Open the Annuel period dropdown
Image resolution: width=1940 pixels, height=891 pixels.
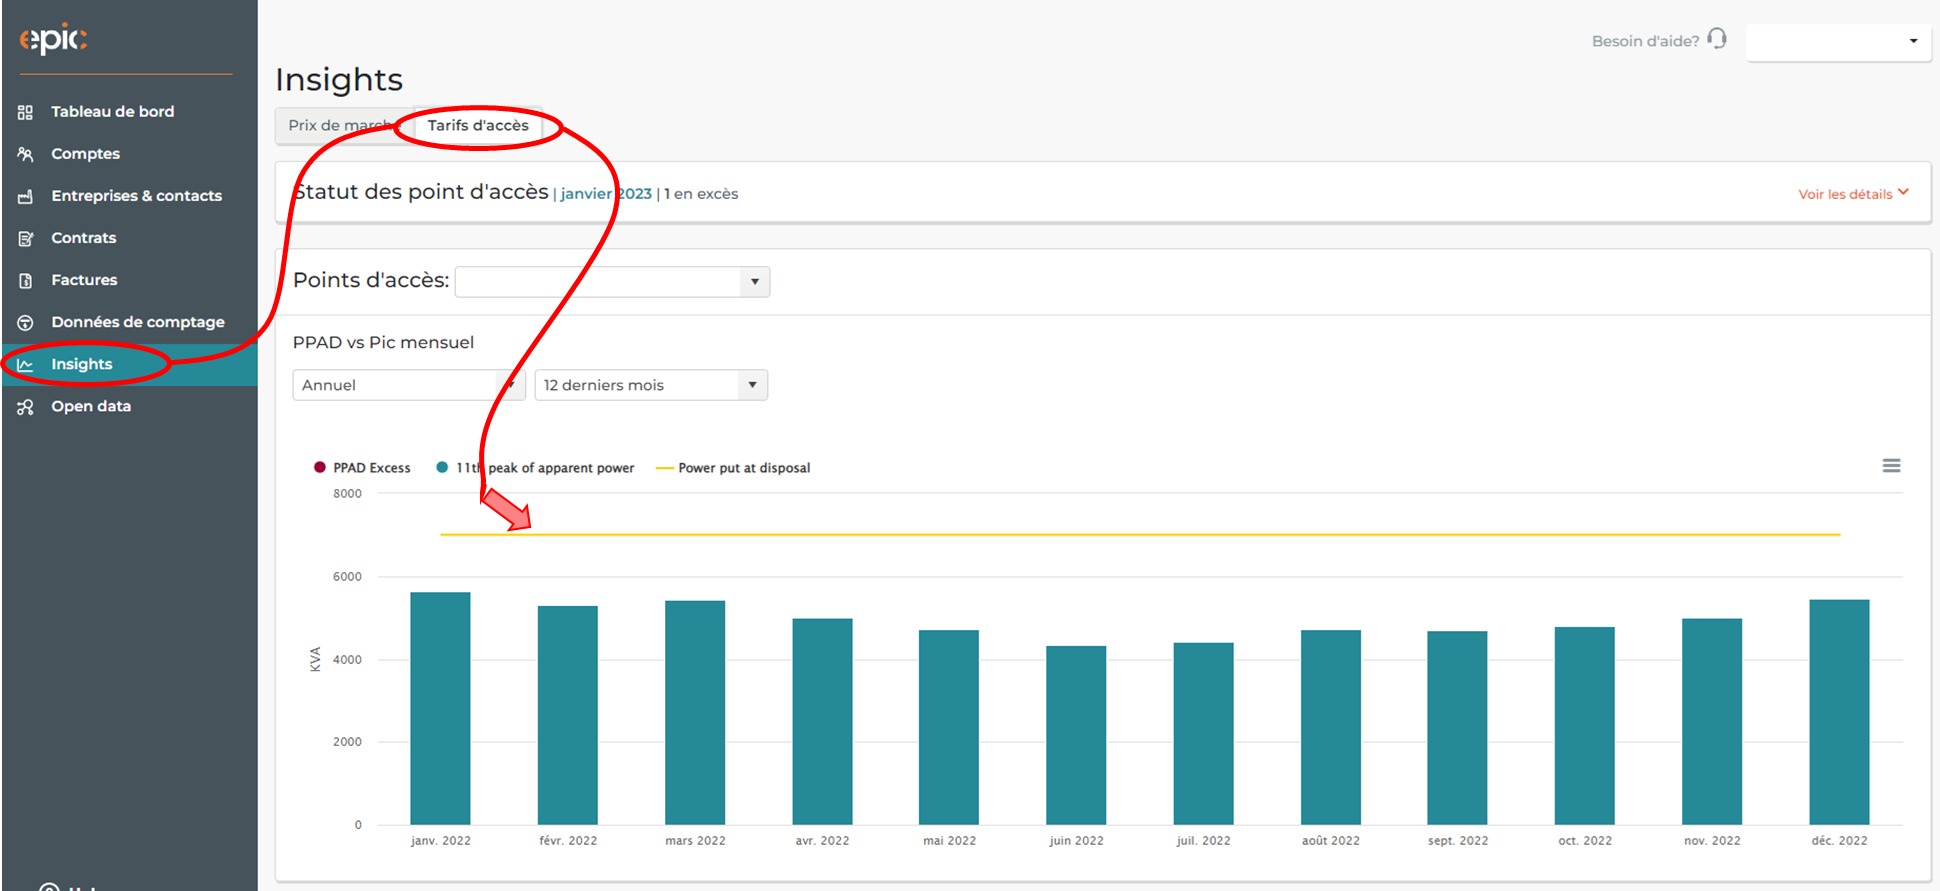coord(409,385)
